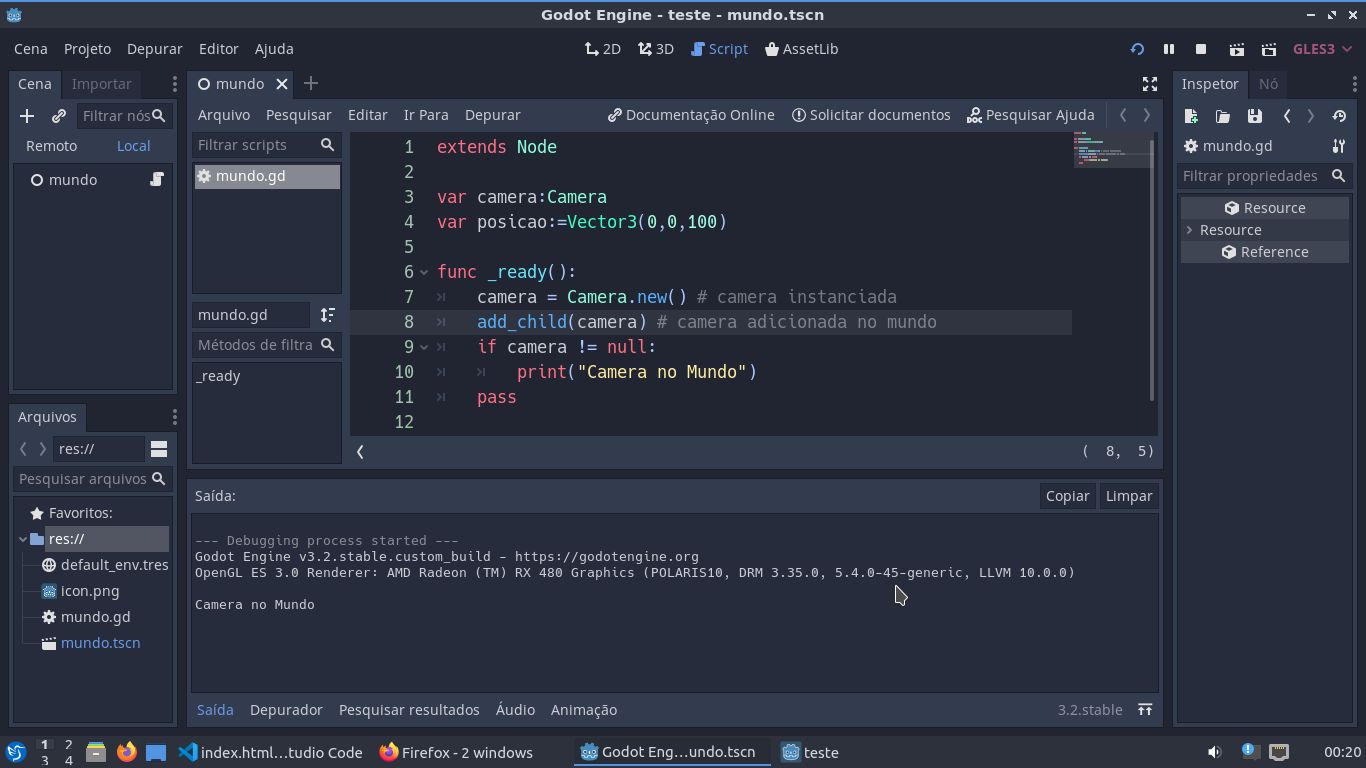Open the AssetLib workspace

coord(801,48)
